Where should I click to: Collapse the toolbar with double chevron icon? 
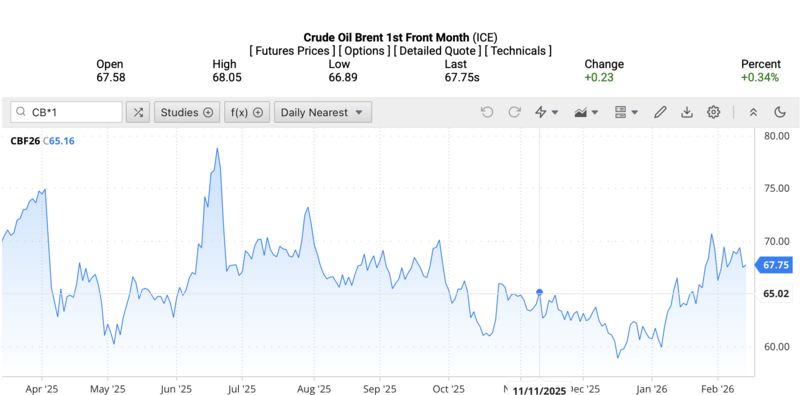[753, 112]
